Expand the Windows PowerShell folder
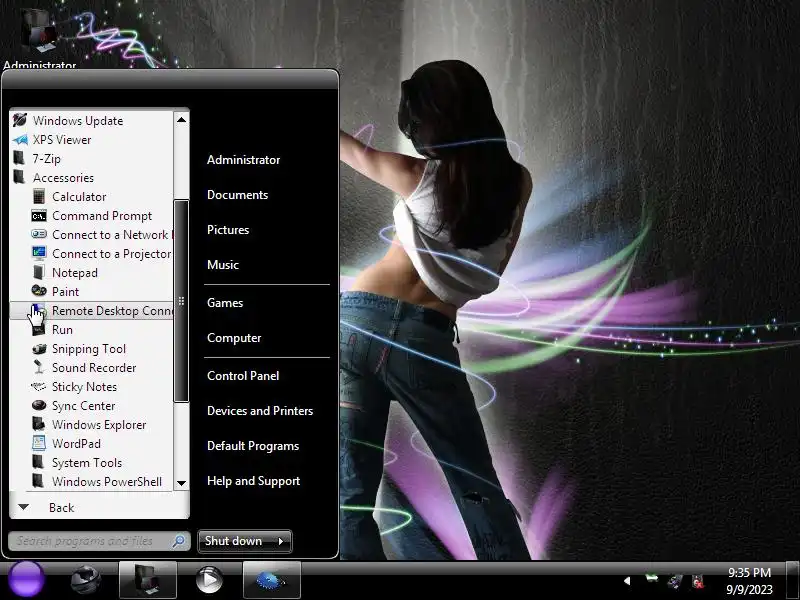 tap(91, 482)
